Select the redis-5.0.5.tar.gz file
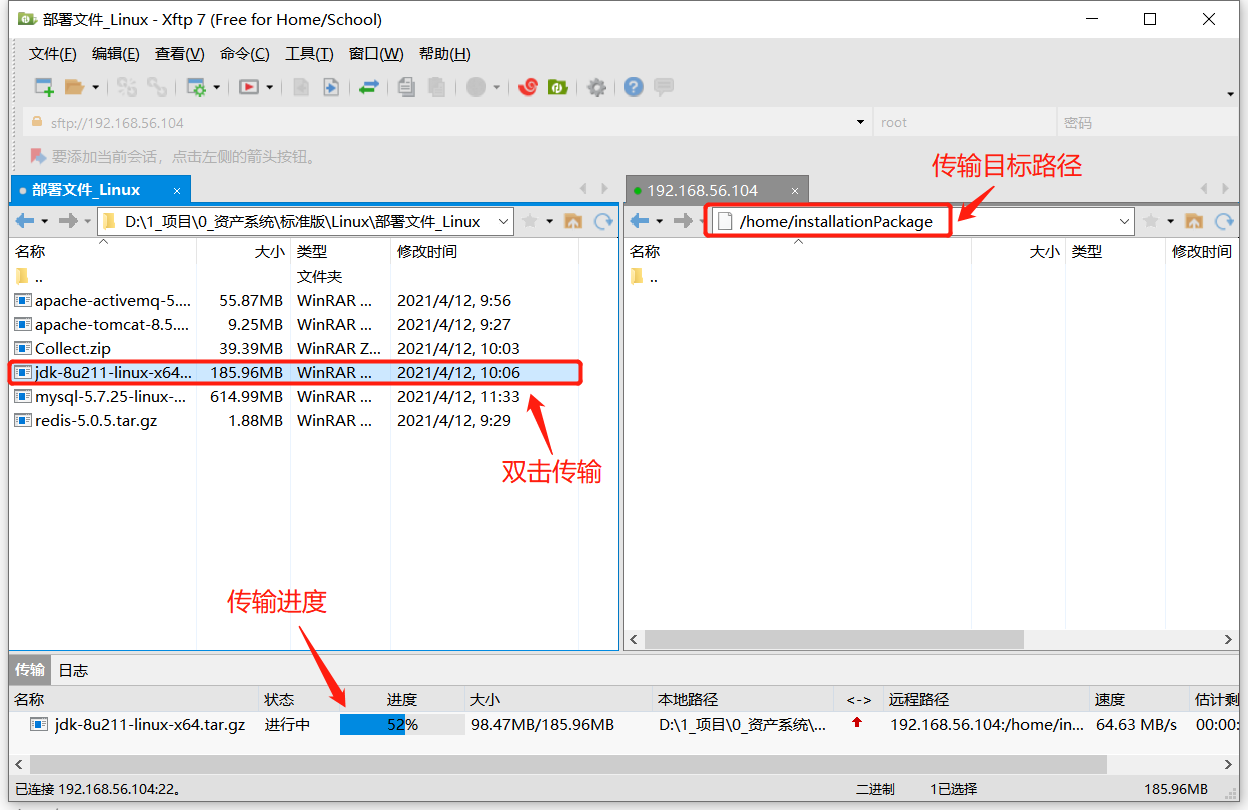 (x=296, y=420)
